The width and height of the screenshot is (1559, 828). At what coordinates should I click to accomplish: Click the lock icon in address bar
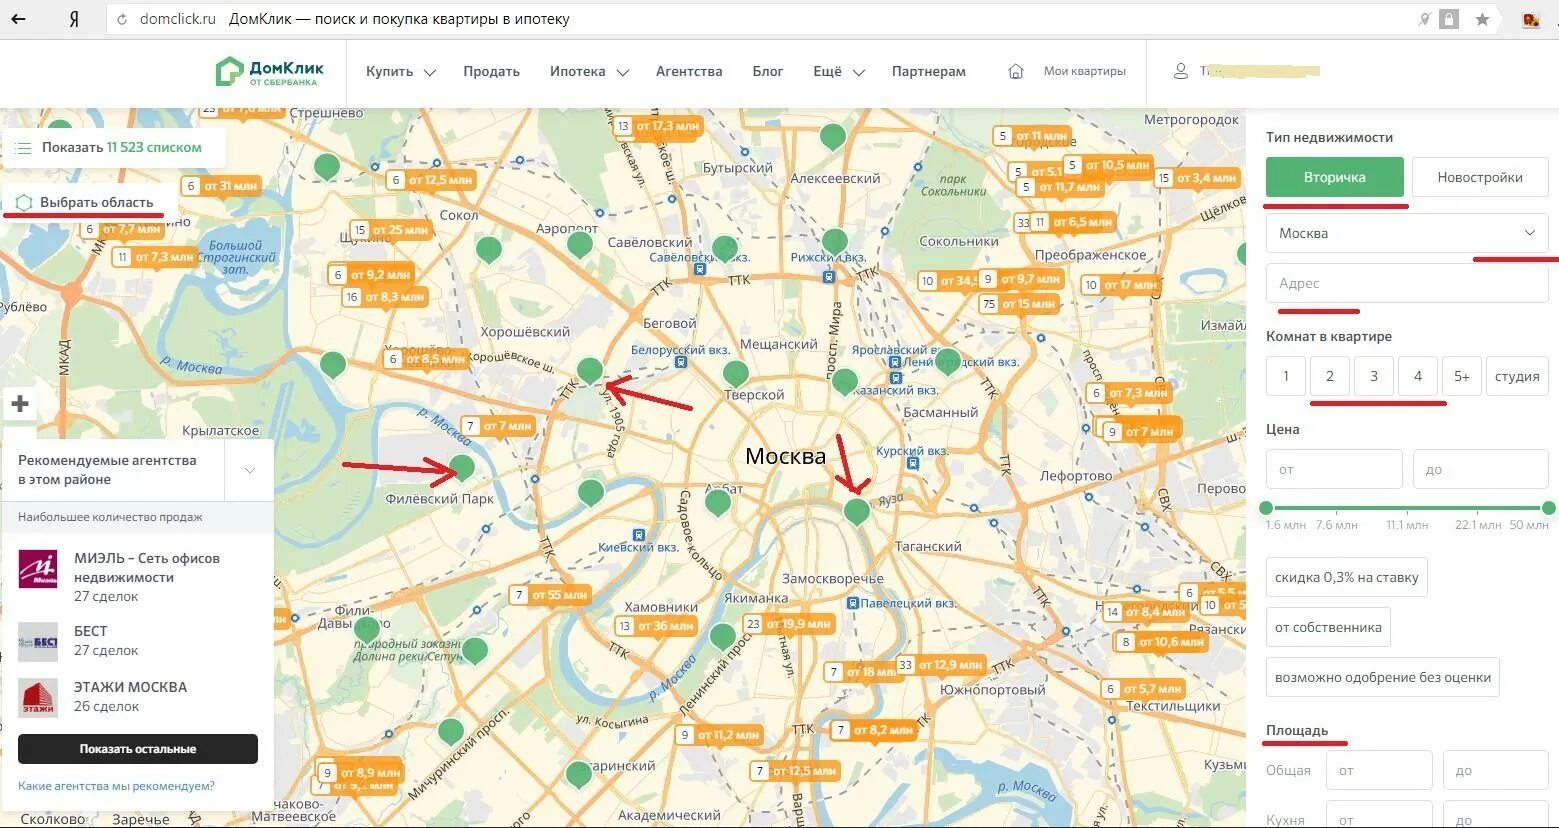point(1448,18)
